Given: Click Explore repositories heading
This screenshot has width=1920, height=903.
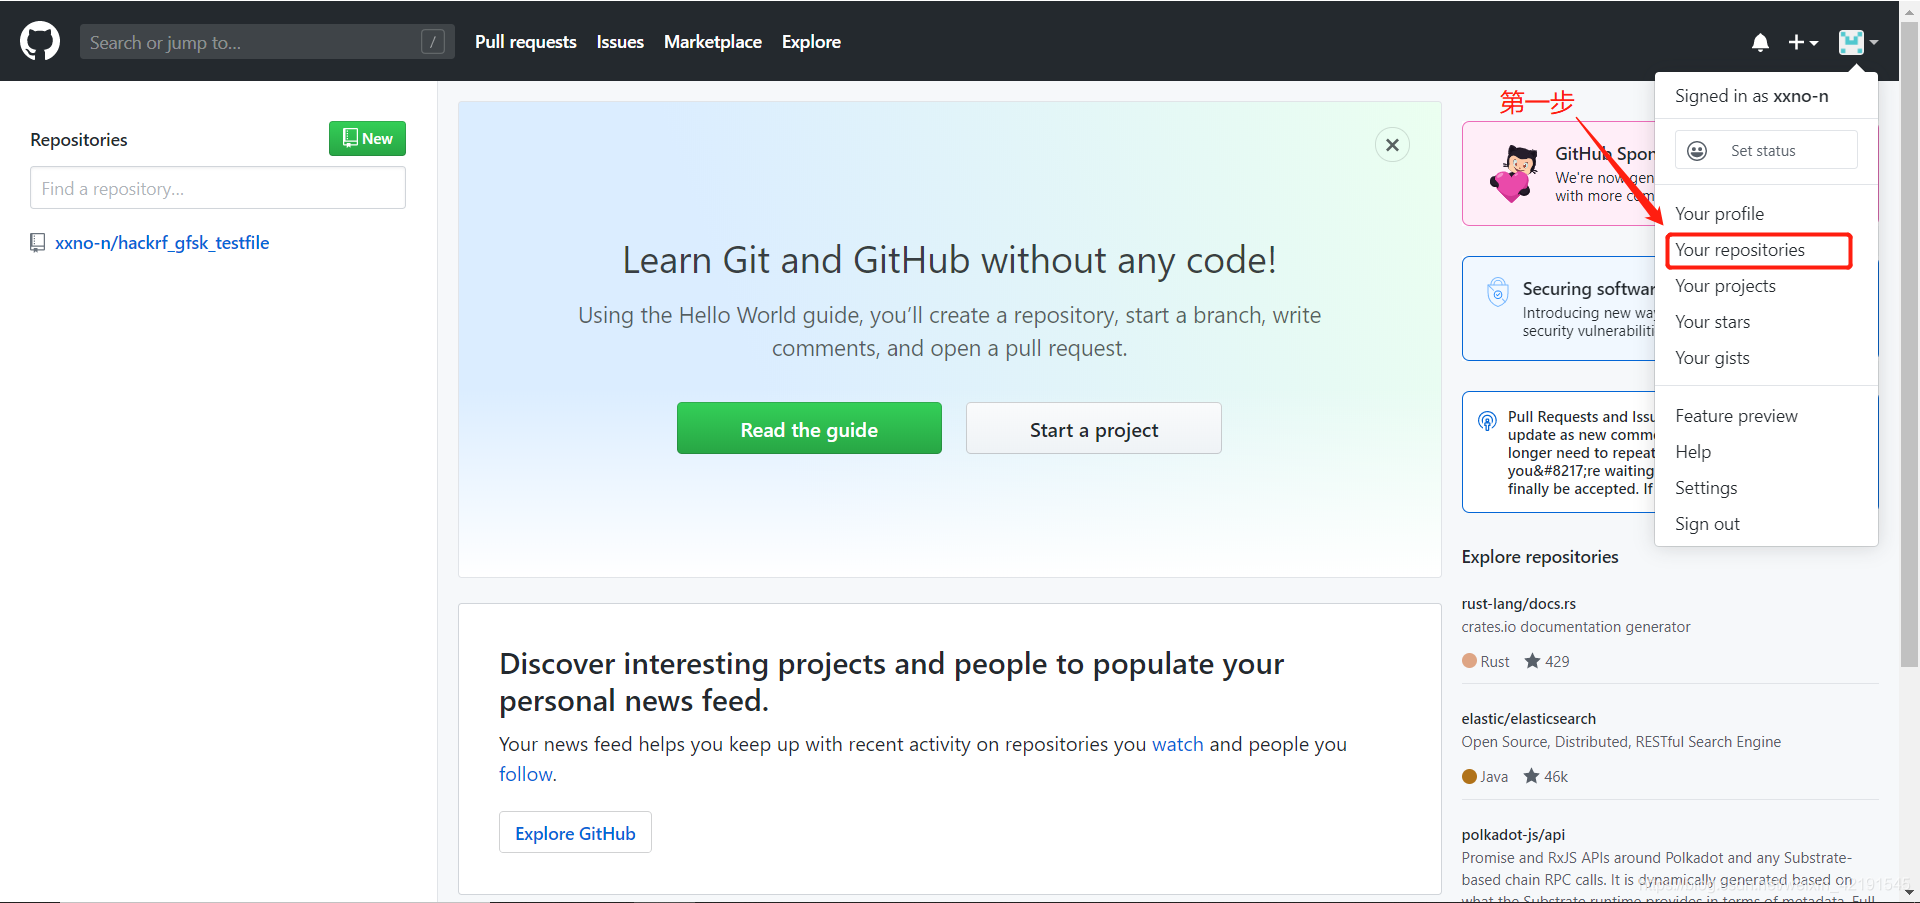Looking at the screenshot, I should point(1539,557).
